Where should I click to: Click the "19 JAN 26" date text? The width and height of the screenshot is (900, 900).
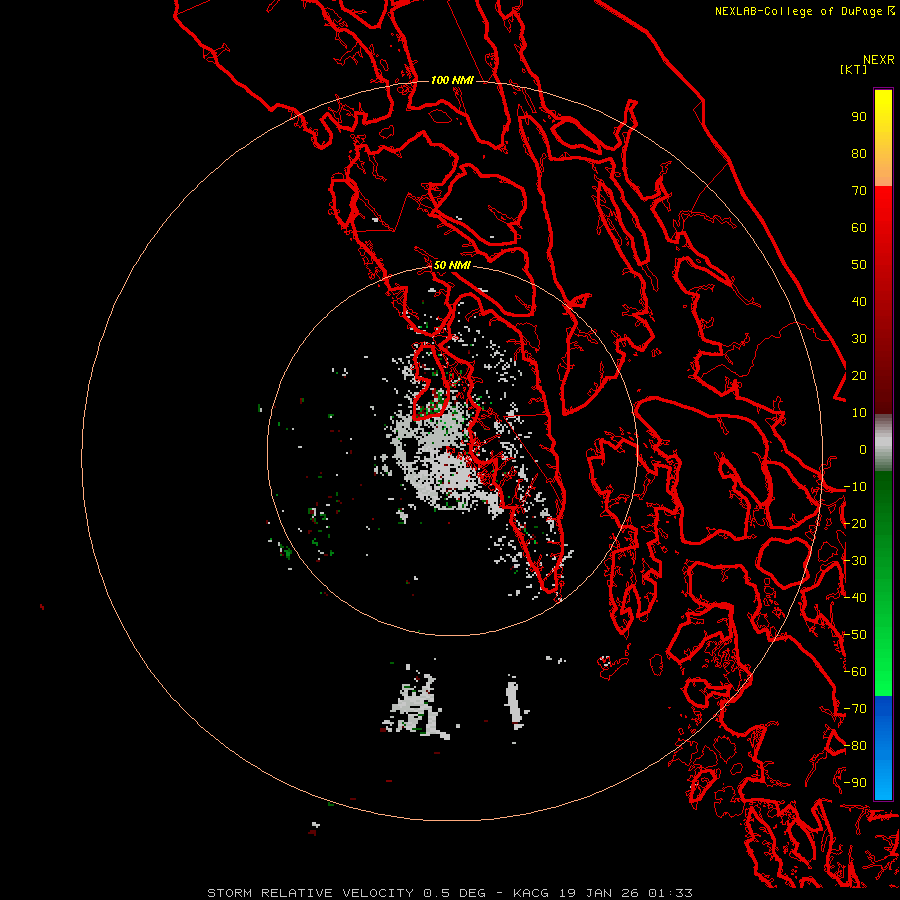click(599, 893)
